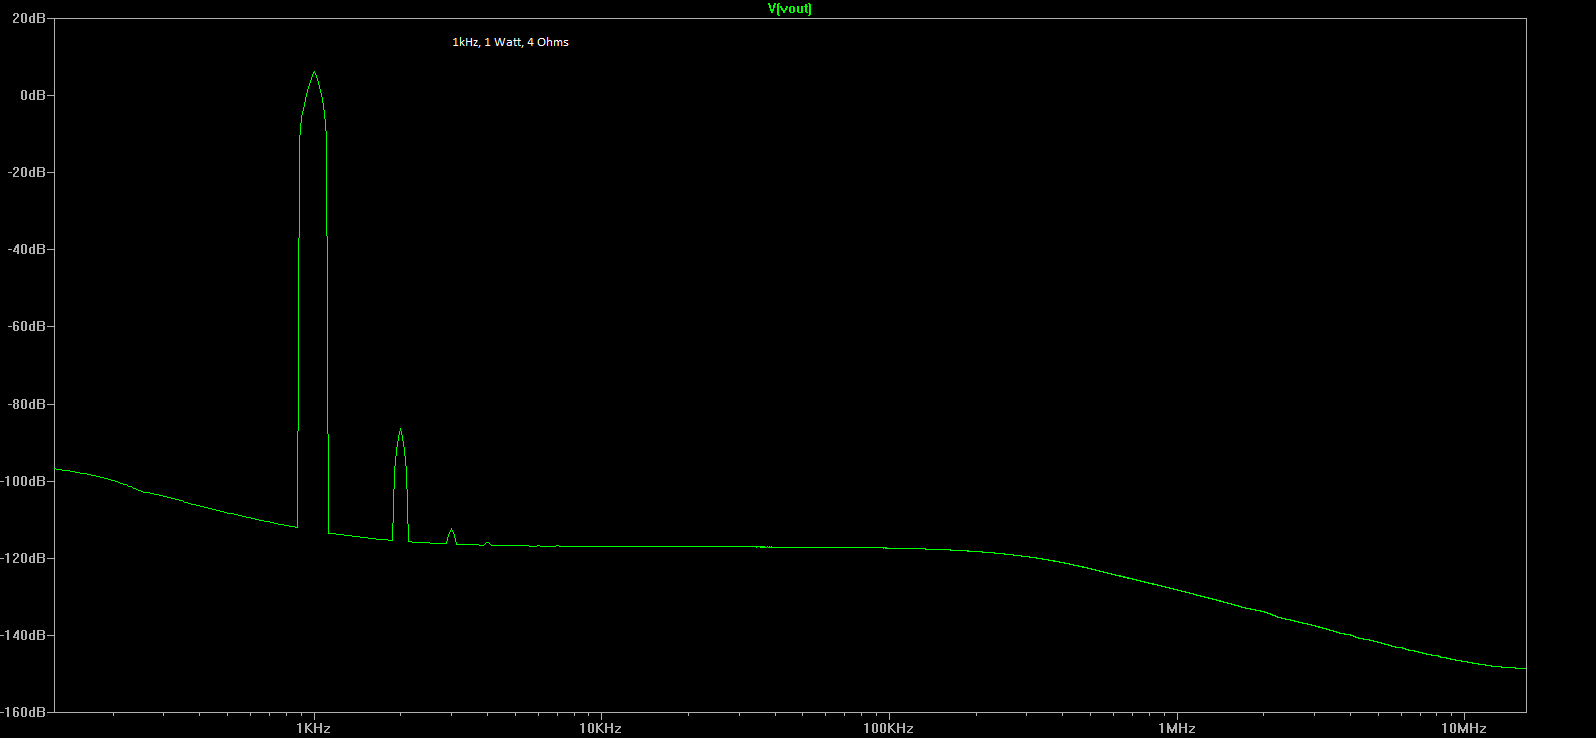Click the -20dB axis label
This screenshot has width=1596, height=738.
point(28,172)
